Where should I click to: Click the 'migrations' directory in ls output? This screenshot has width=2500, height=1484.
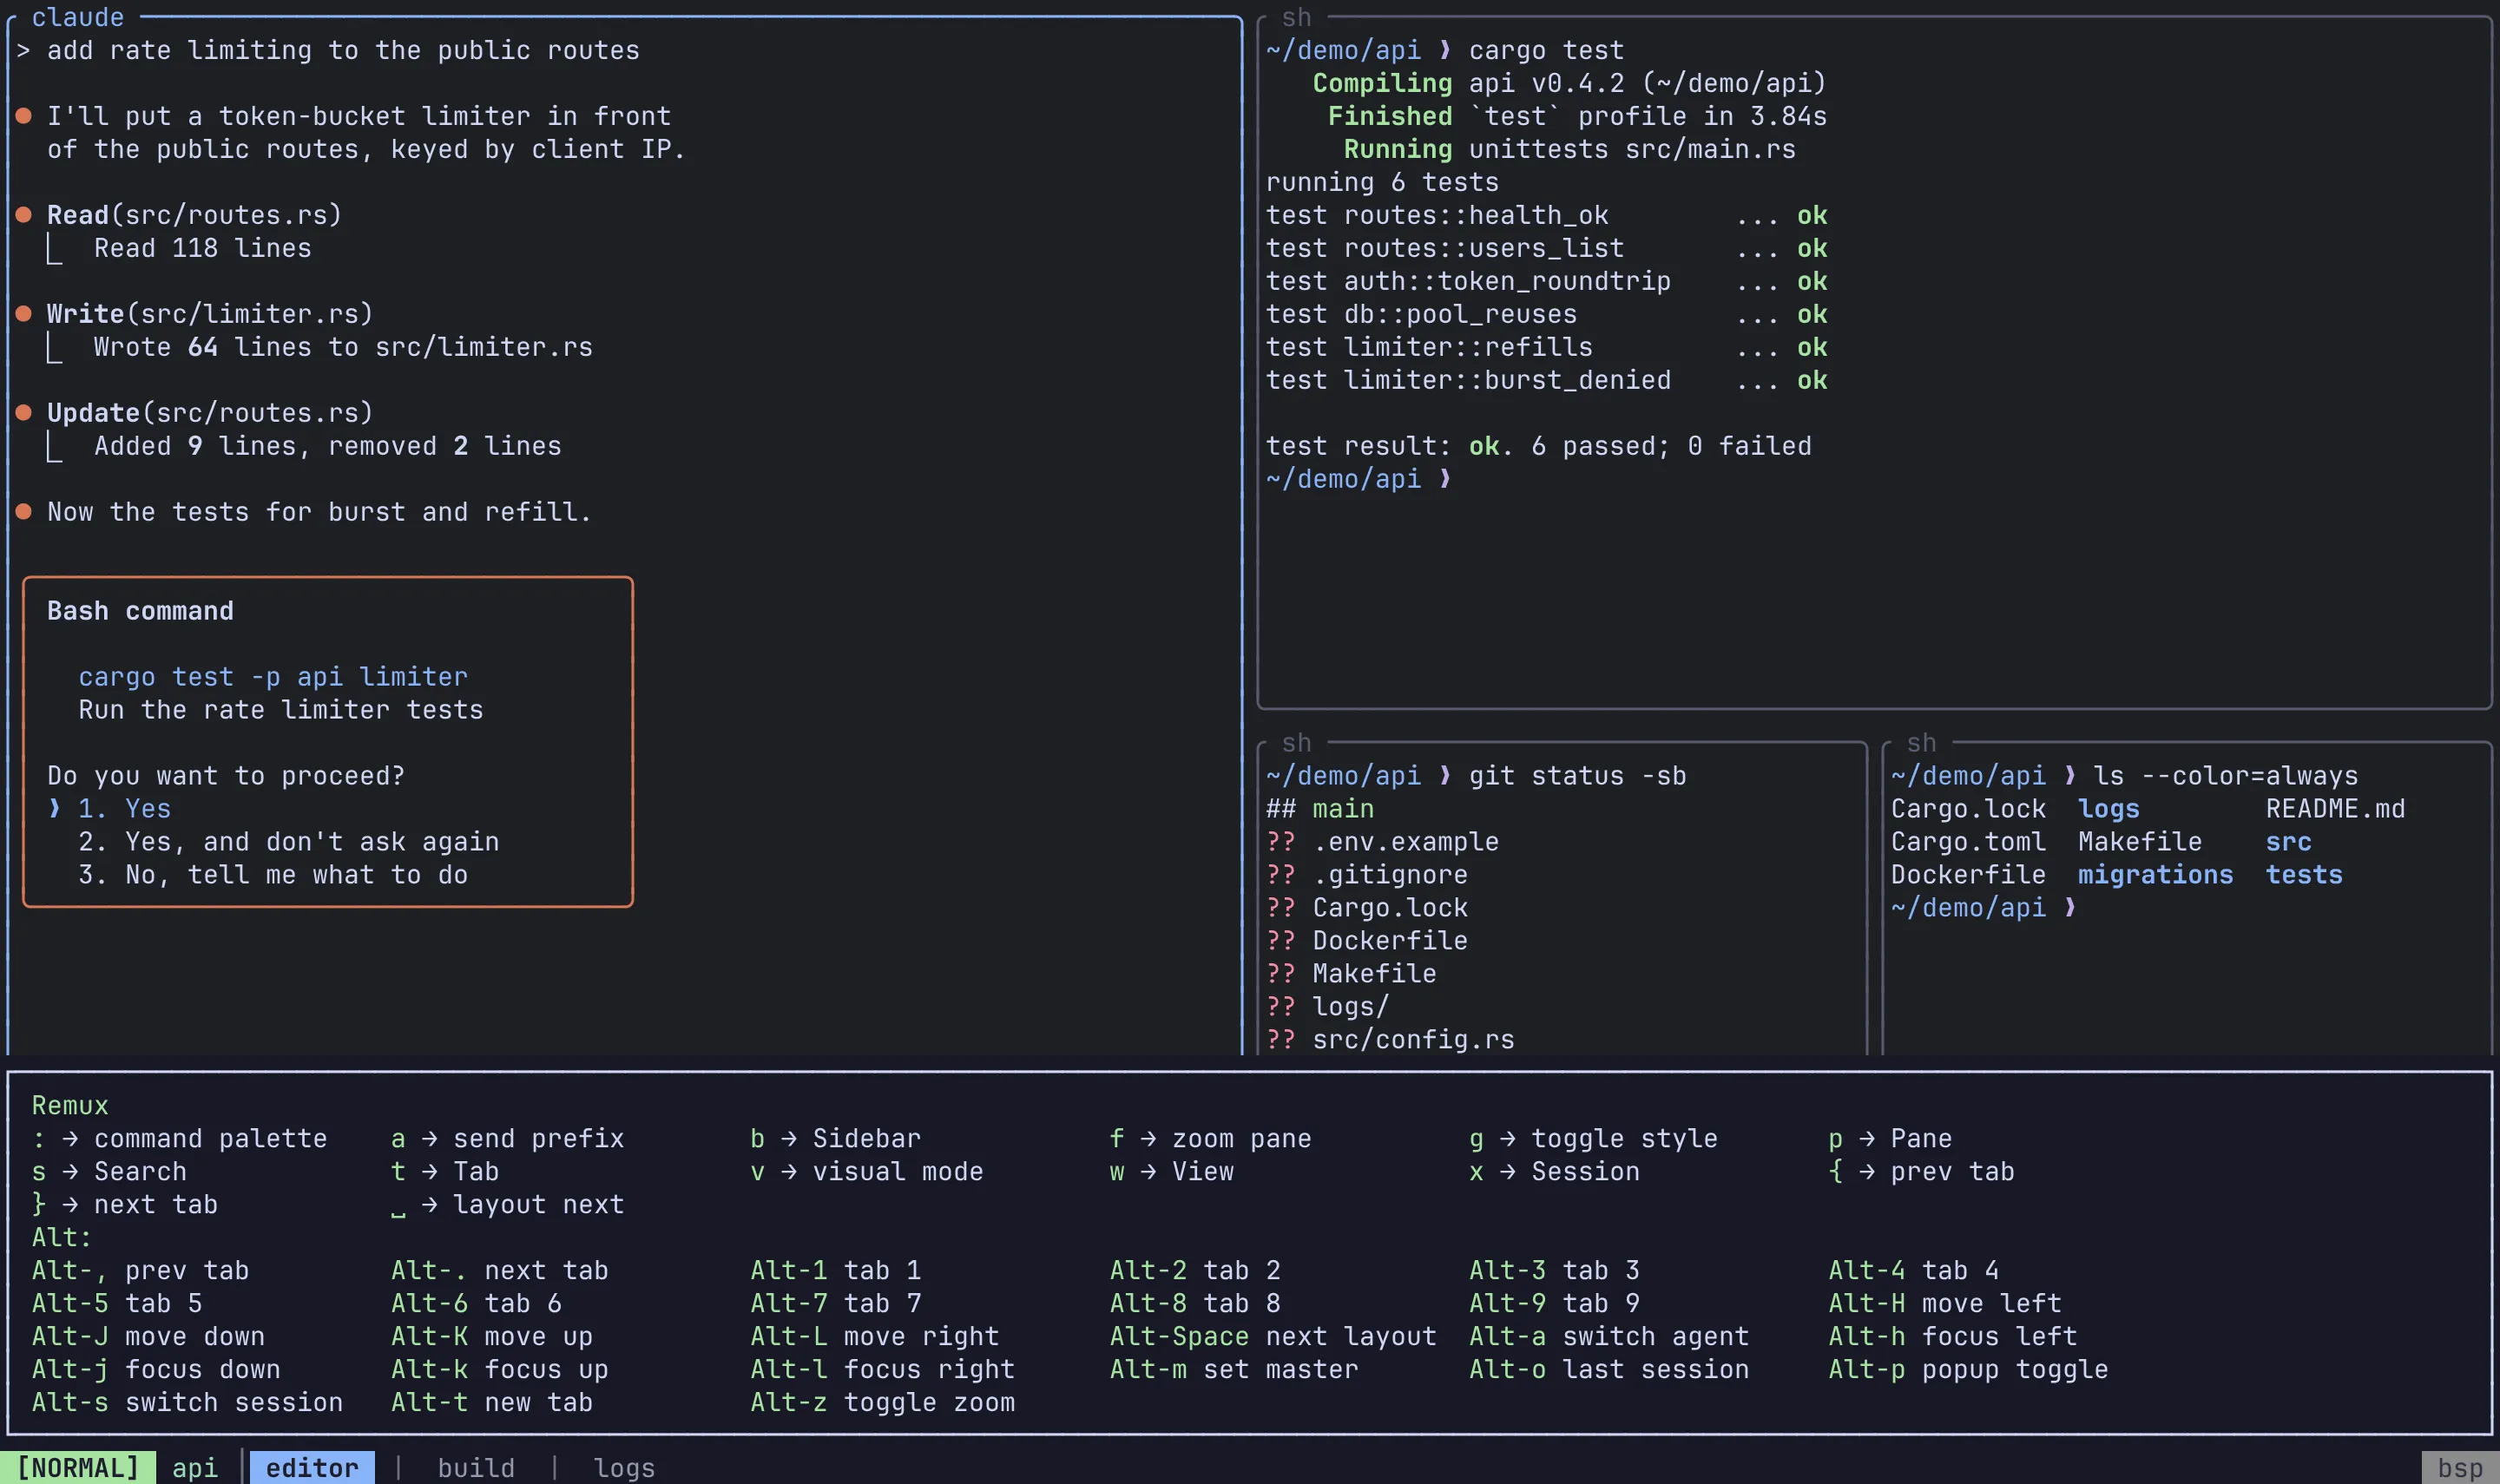point(2155,875)
